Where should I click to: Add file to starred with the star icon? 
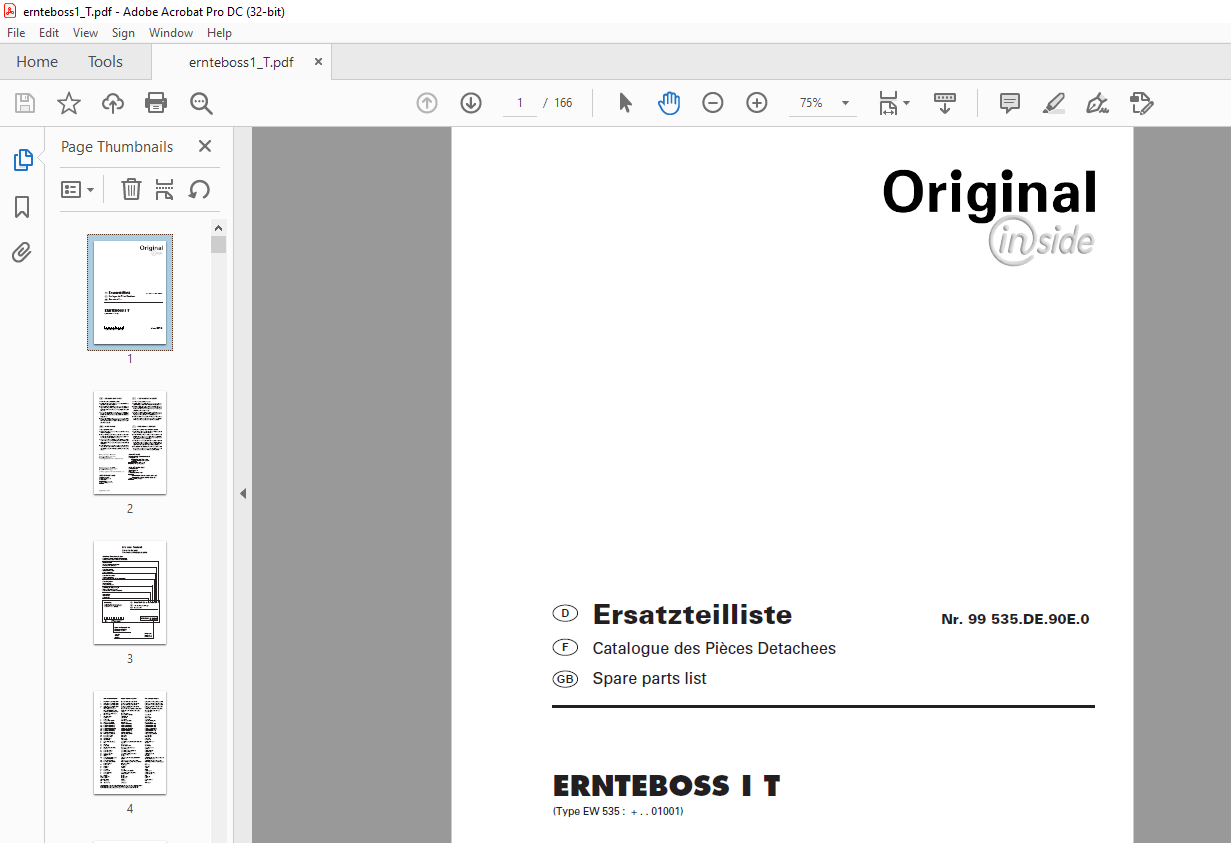pos(68,103)
